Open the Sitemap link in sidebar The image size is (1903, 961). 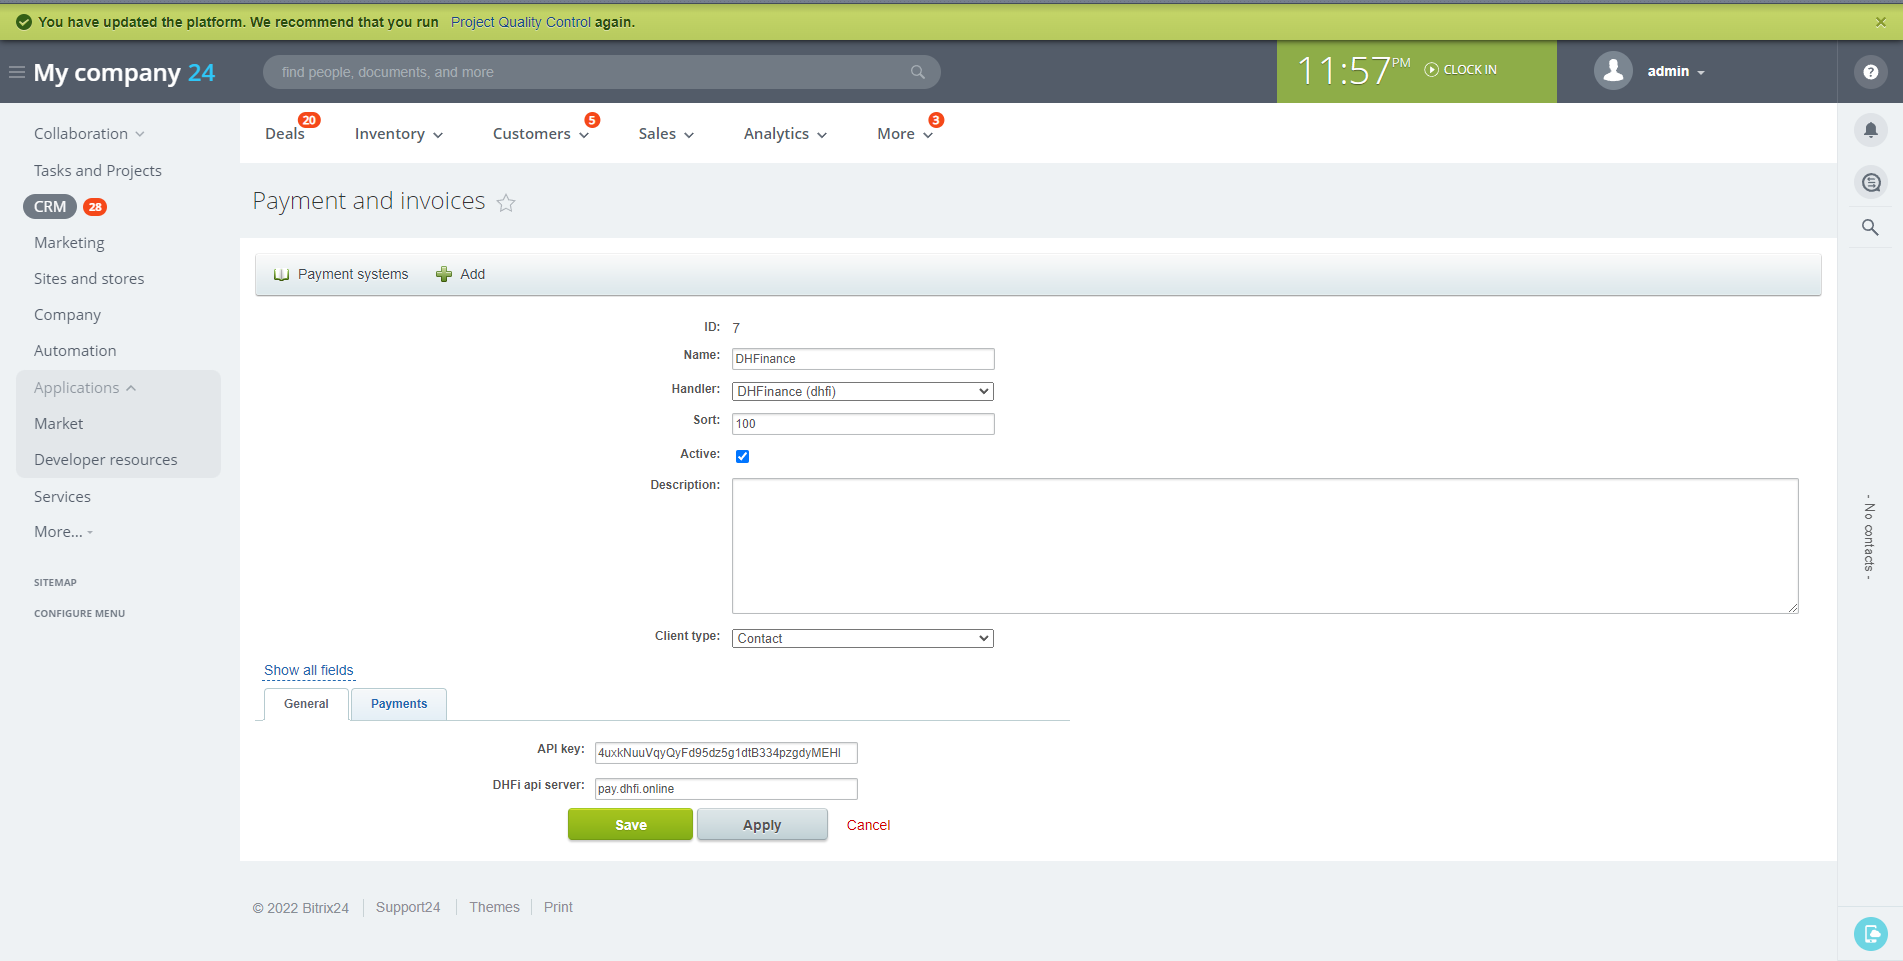click(55, 582)
